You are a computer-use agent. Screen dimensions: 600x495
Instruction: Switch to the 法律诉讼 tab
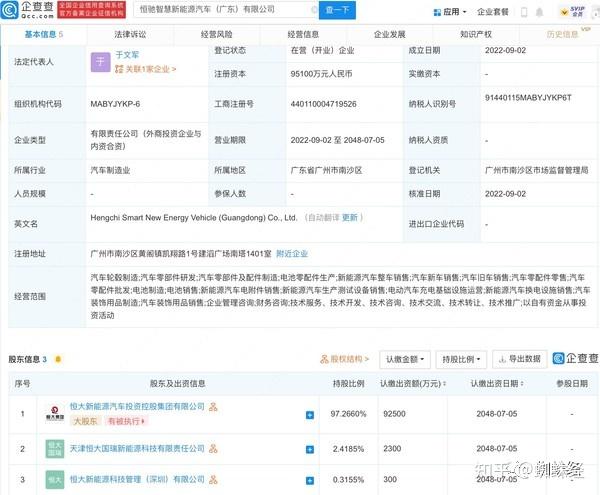tap(130, 34)
